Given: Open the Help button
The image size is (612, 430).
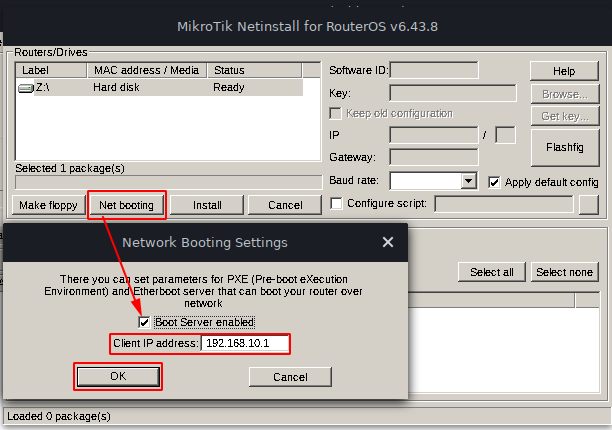Looking at the screenshot, I should pyautogui.click(x=564, y=71).
